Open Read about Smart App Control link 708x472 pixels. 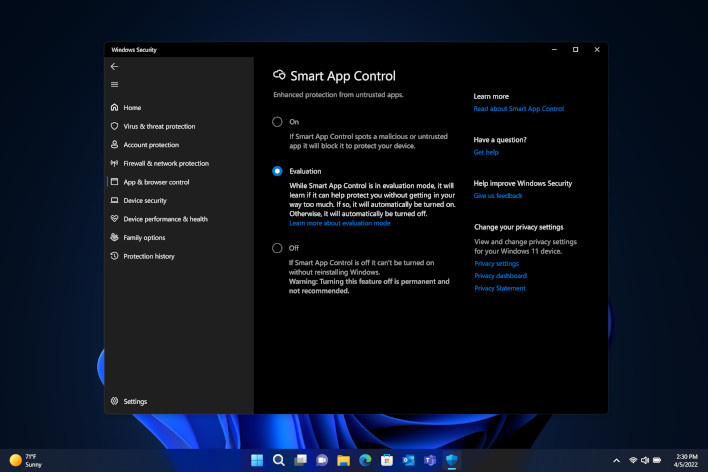click(x=518, y=108)
